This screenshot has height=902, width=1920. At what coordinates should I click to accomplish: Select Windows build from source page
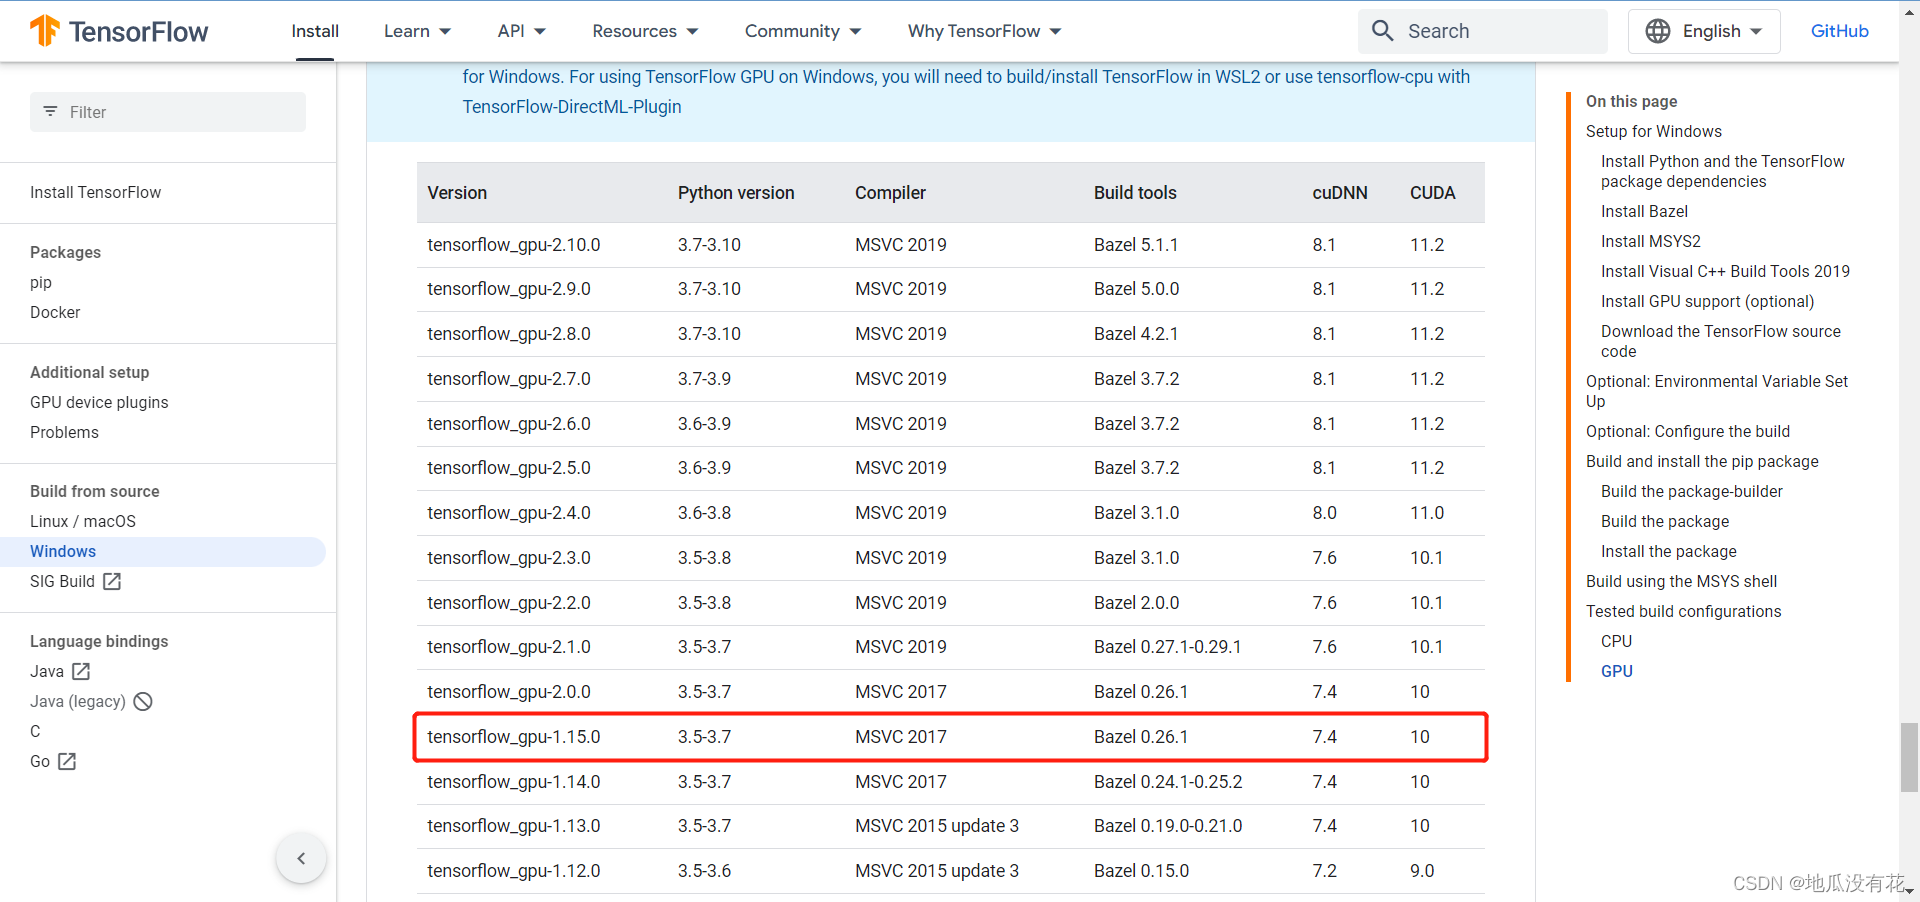163,551
